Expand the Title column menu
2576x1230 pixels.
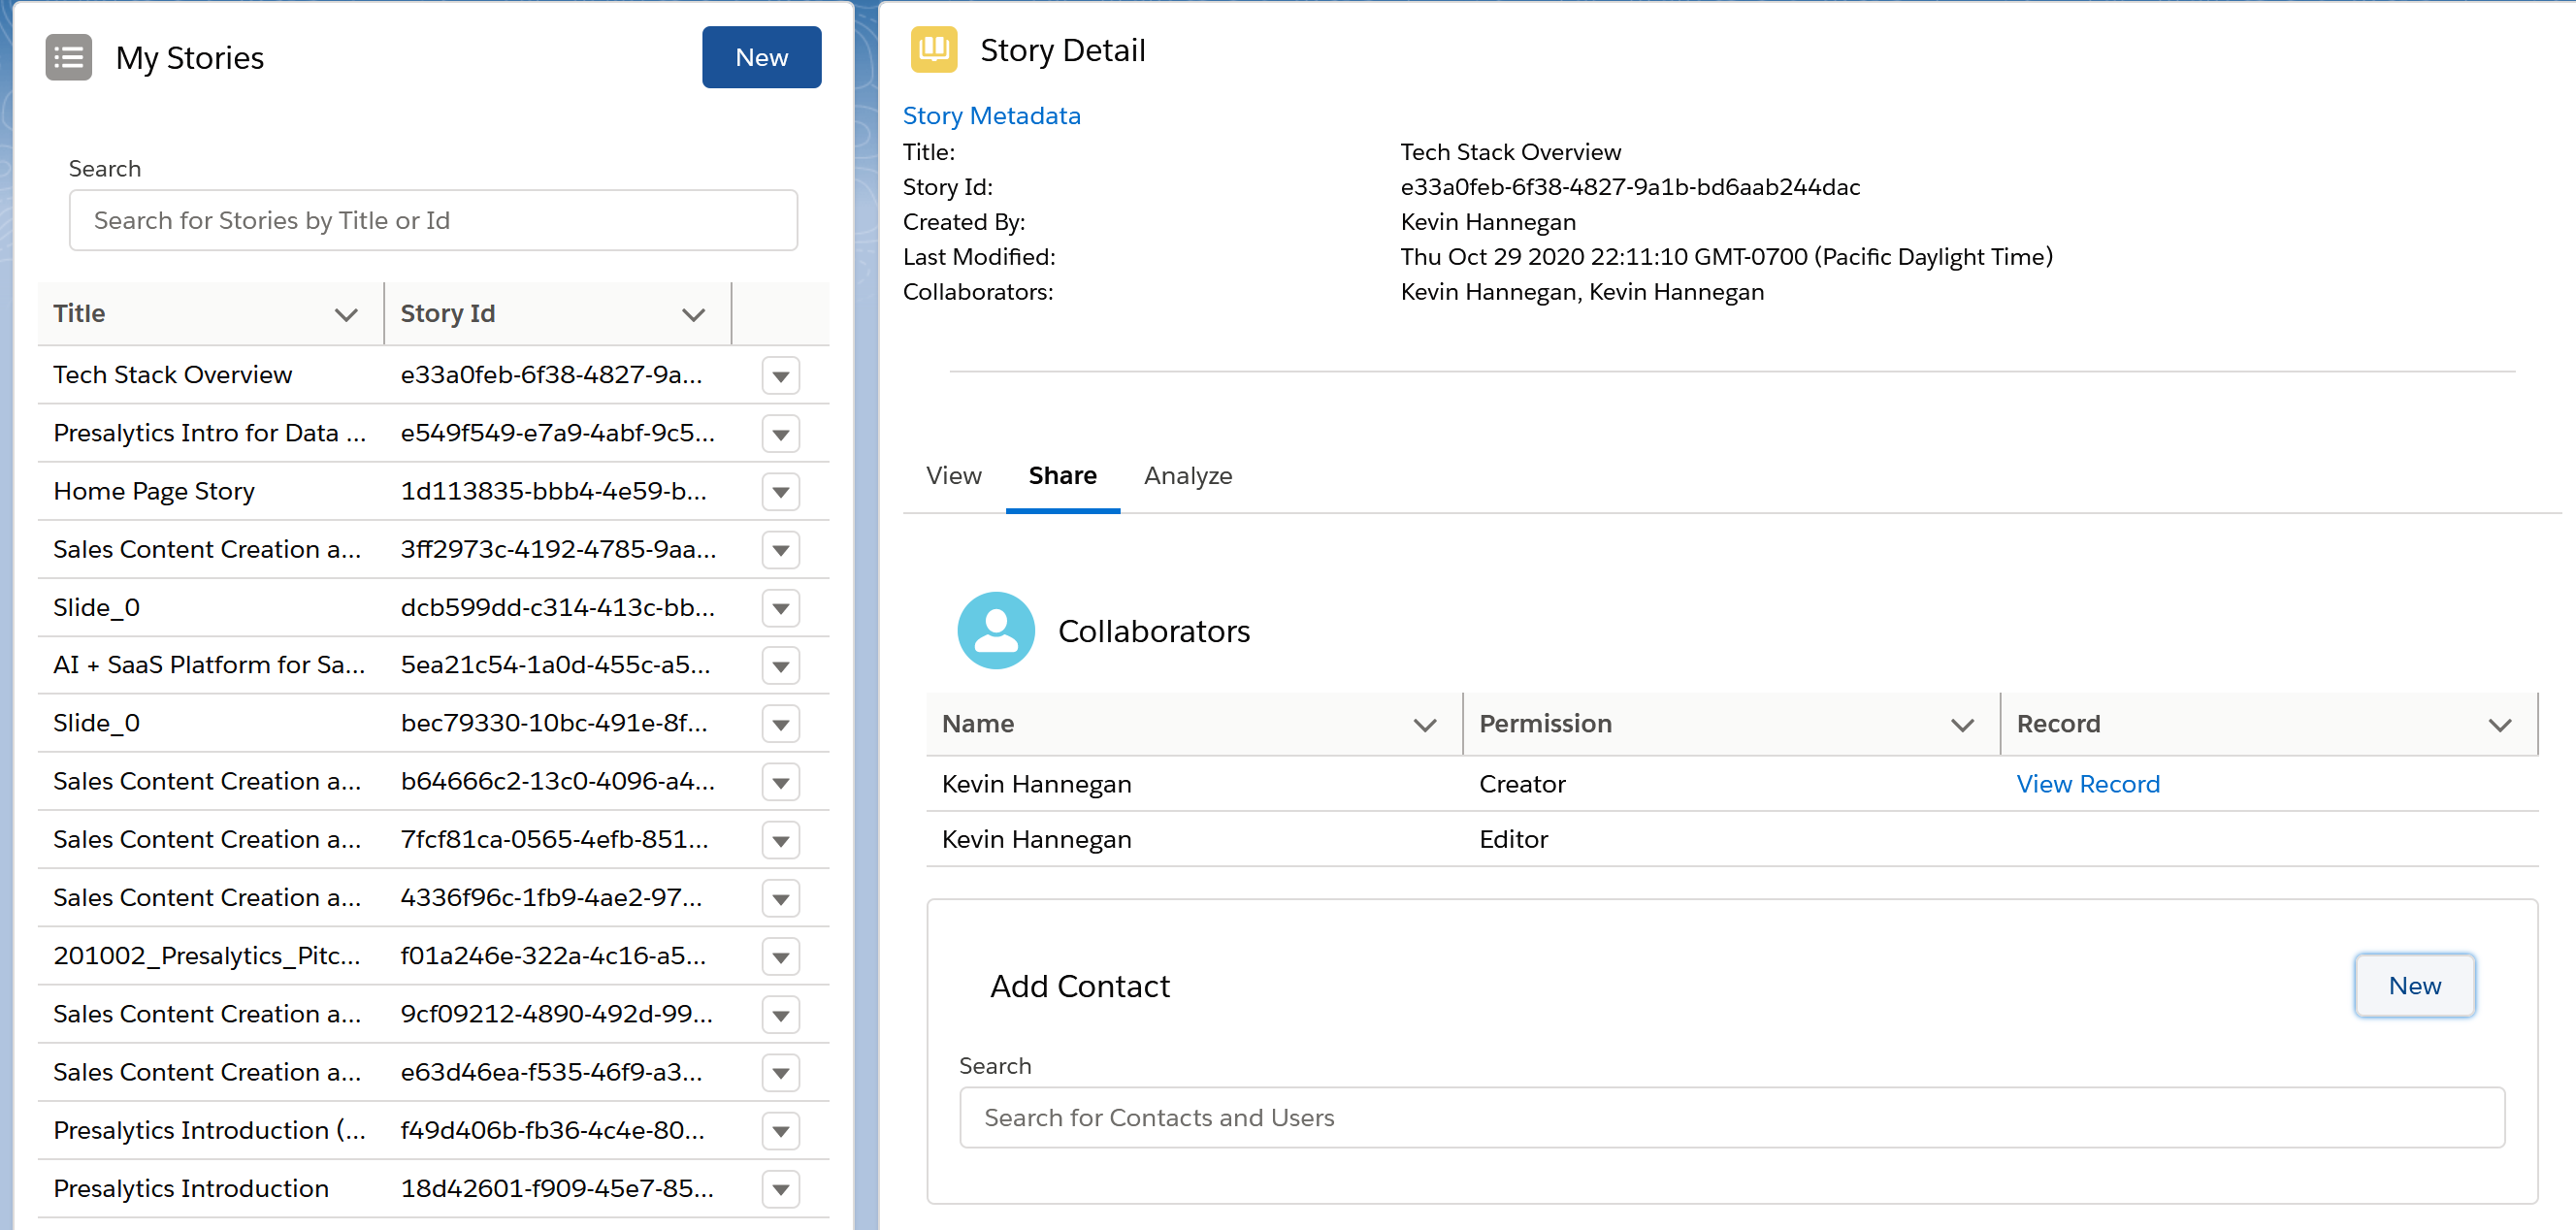point(346,314)
